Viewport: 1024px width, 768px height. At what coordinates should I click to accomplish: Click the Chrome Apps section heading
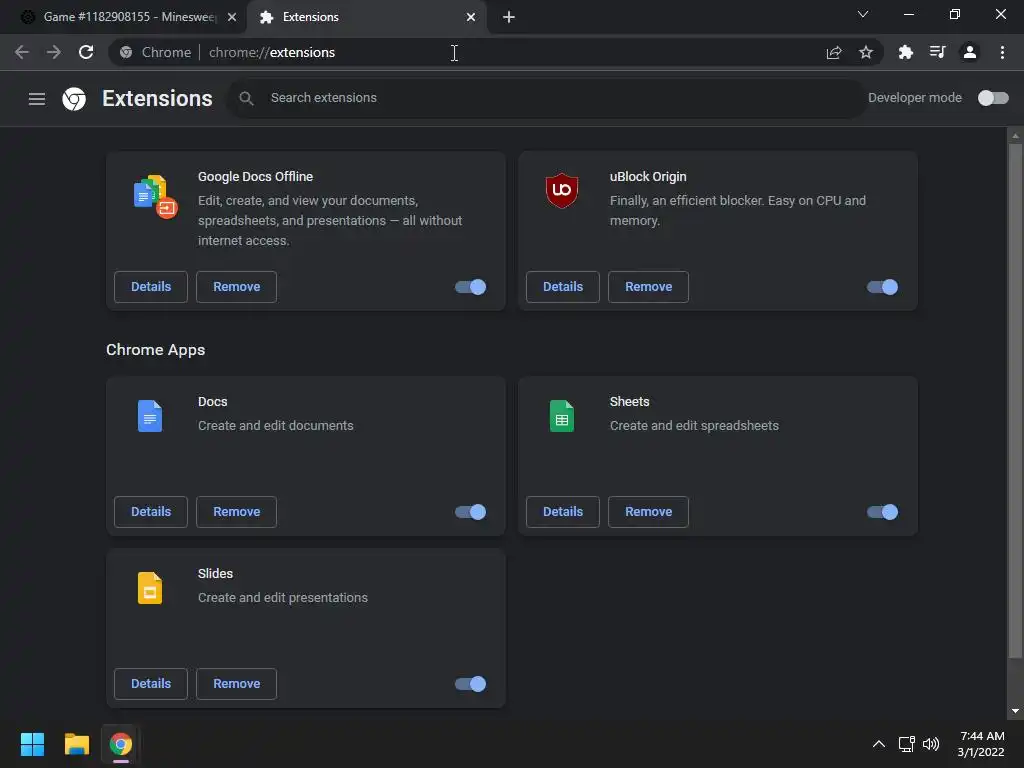point(155,350)
